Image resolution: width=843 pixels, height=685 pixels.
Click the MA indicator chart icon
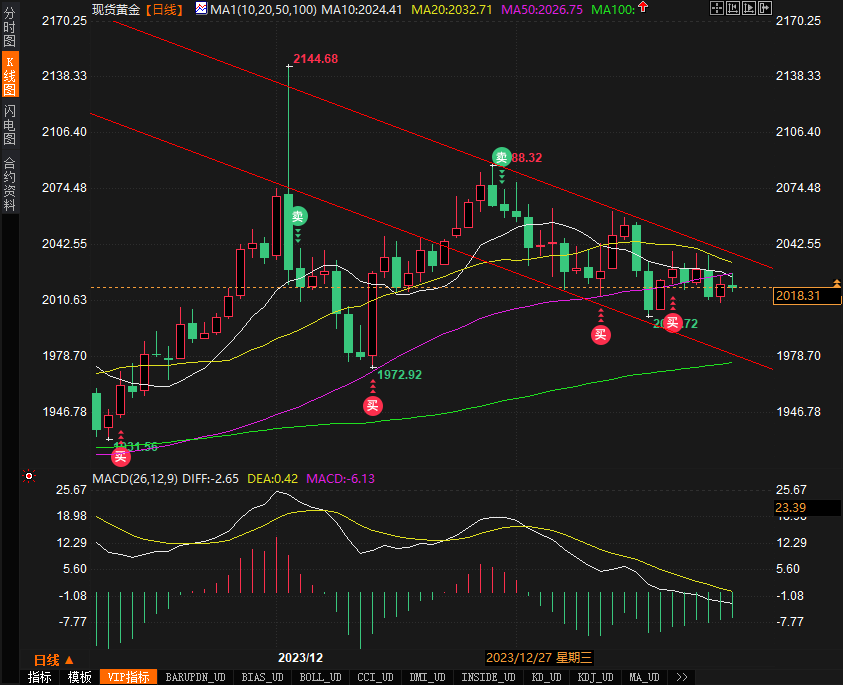(x=201, y=9)
